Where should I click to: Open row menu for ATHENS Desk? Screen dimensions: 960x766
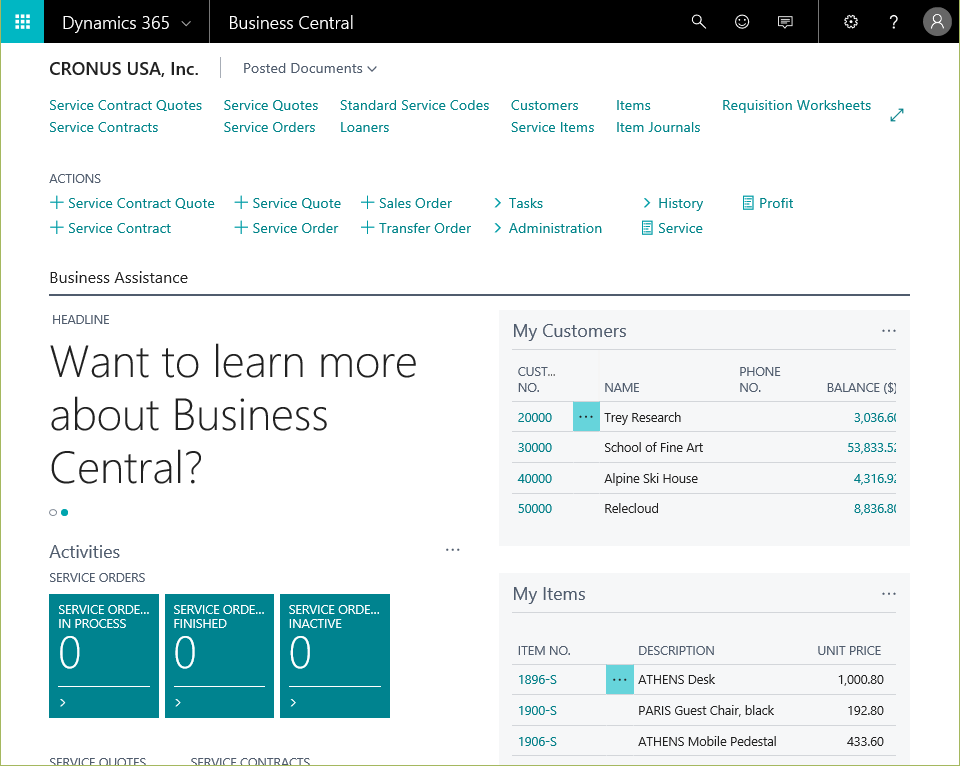[620, 680]
